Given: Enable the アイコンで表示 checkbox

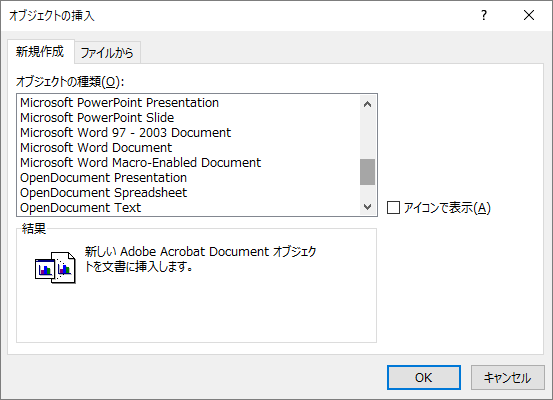Looking at the screenshot, I should [393, 207].
